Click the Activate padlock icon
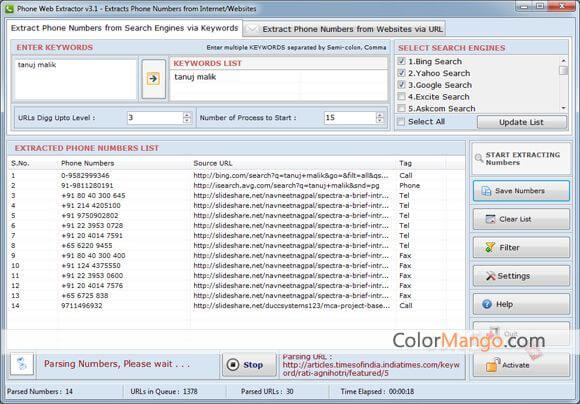The width and height of the screenshot is (580, 404). click(493, 365)
